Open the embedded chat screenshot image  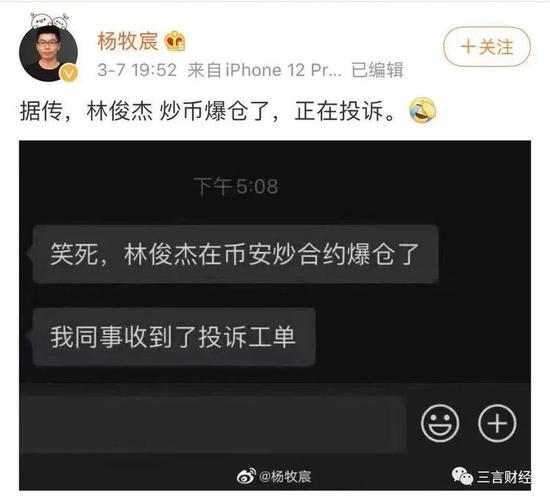275,315
